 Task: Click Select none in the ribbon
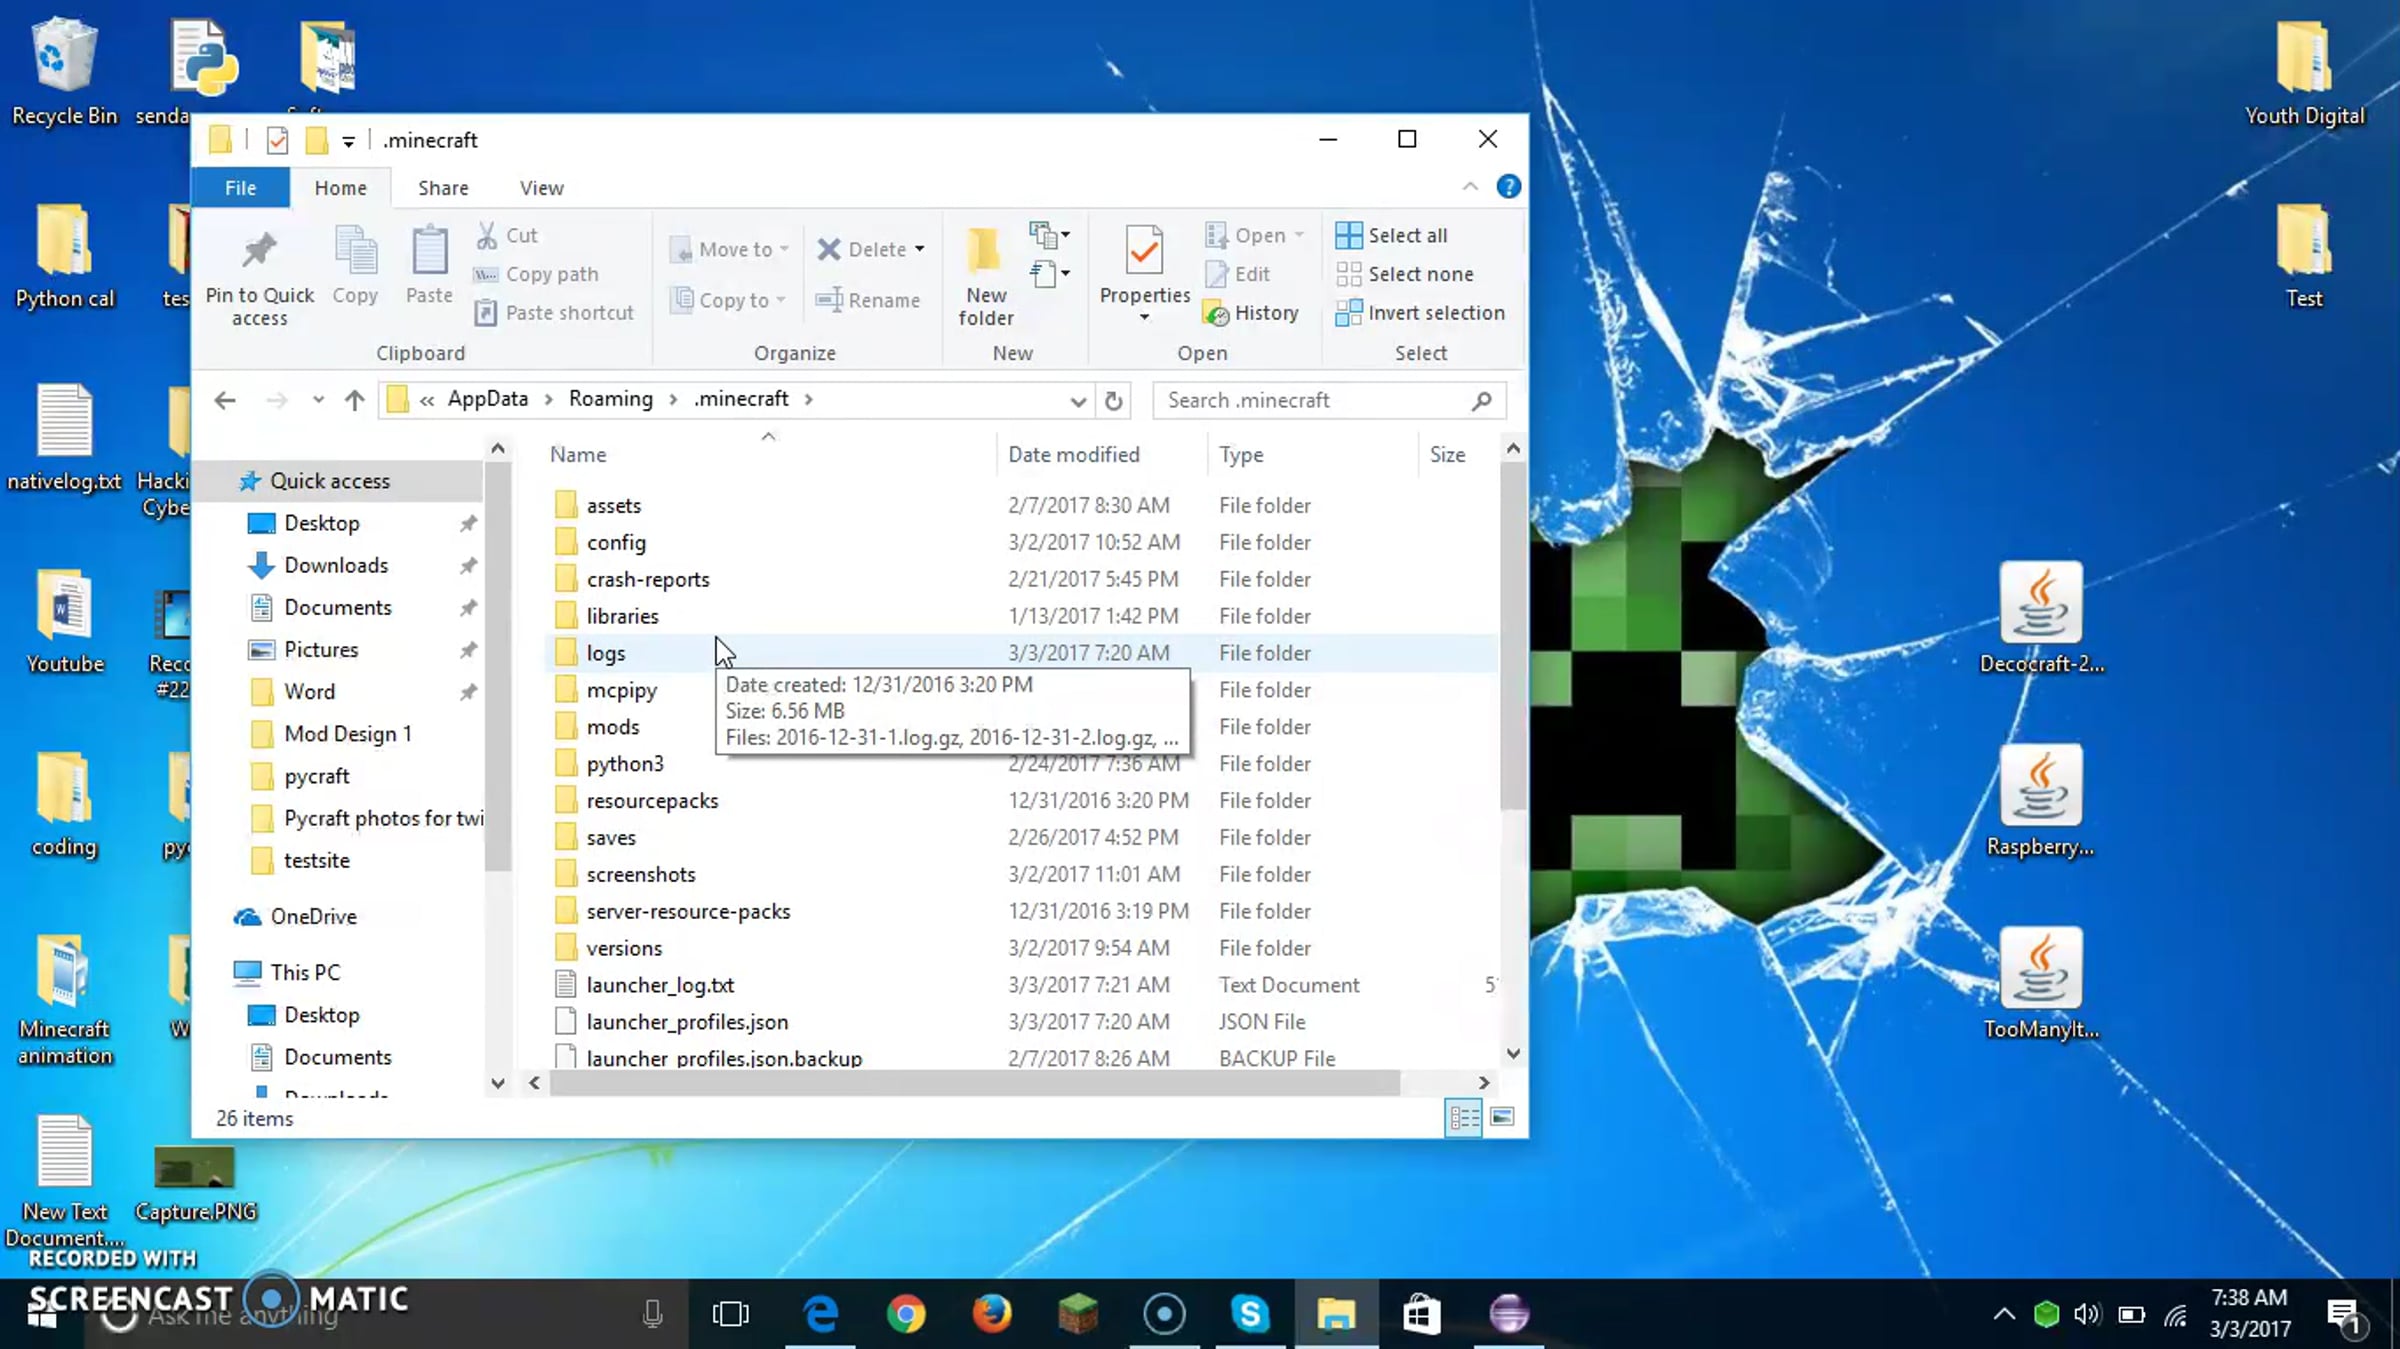[1404, 274]
